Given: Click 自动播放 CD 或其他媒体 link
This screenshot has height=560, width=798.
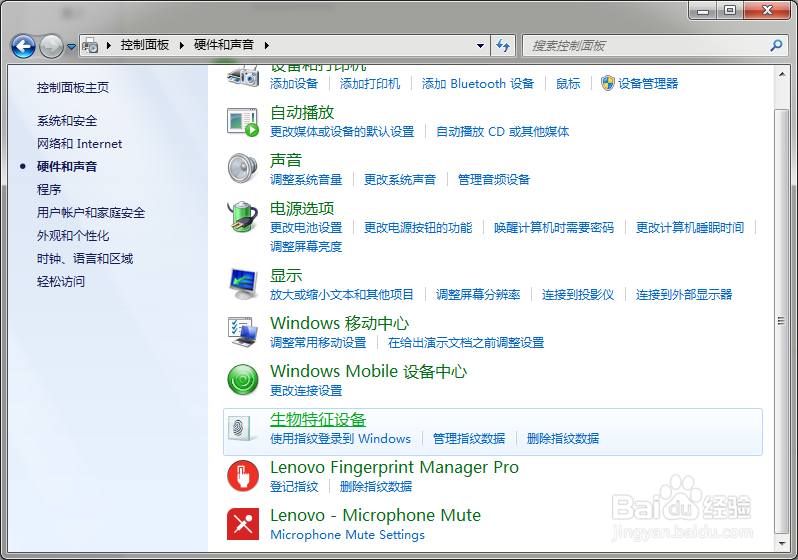Looking at the screenshot, I should (502, 132).
